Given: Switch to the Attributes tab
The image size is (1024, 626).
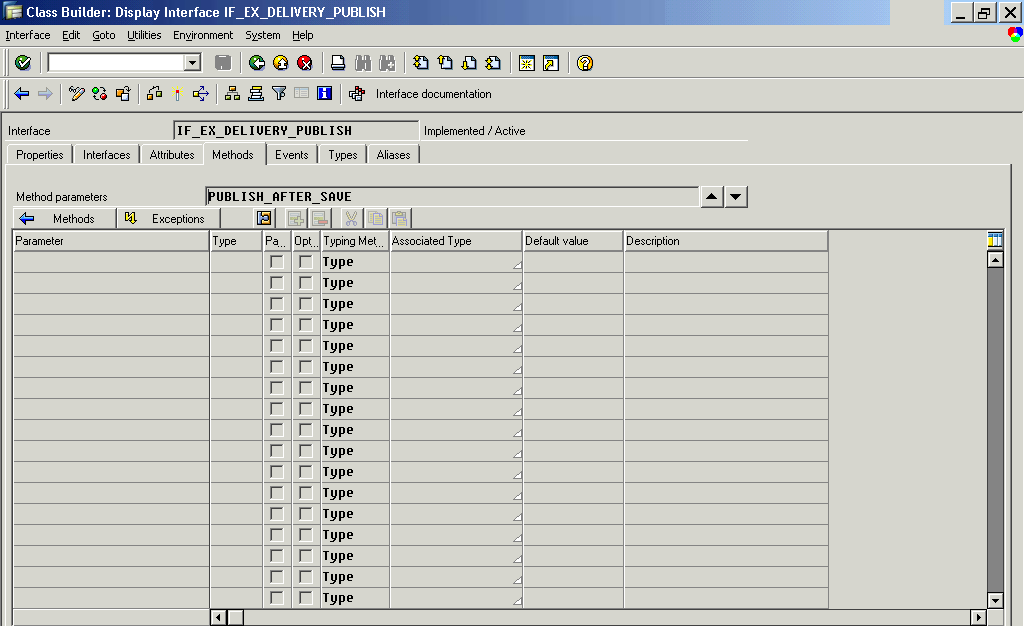Looking at the screenshot, I should coord(172,155).
